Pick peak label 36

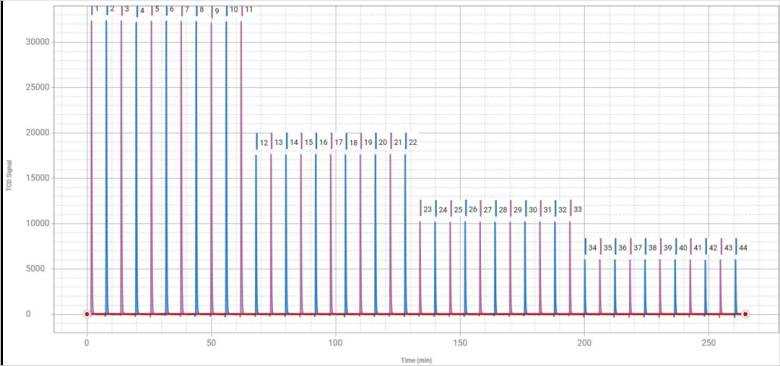pyautogui.click(x=622, y=248)
